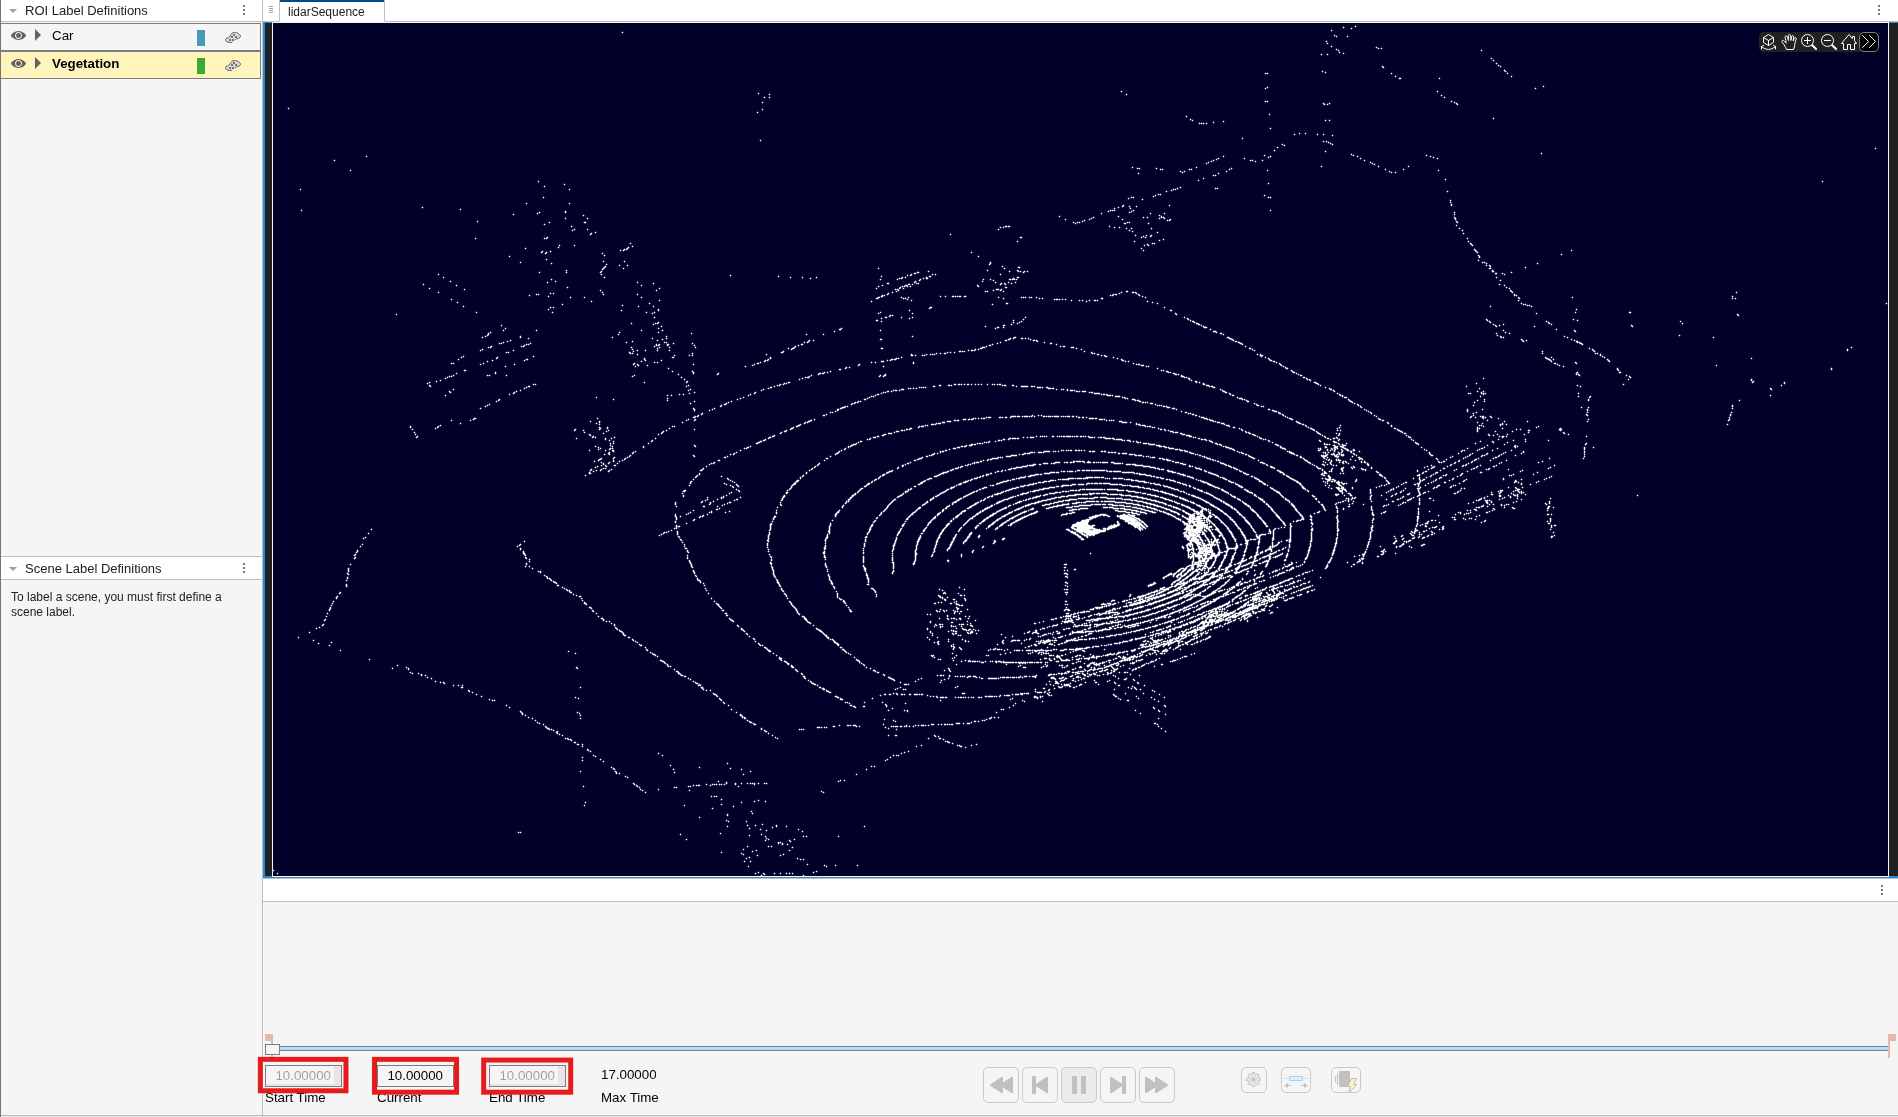Expand the Car label definition
The image size is (1898, 1117).
pyautogui.click(x=38, y=35)
